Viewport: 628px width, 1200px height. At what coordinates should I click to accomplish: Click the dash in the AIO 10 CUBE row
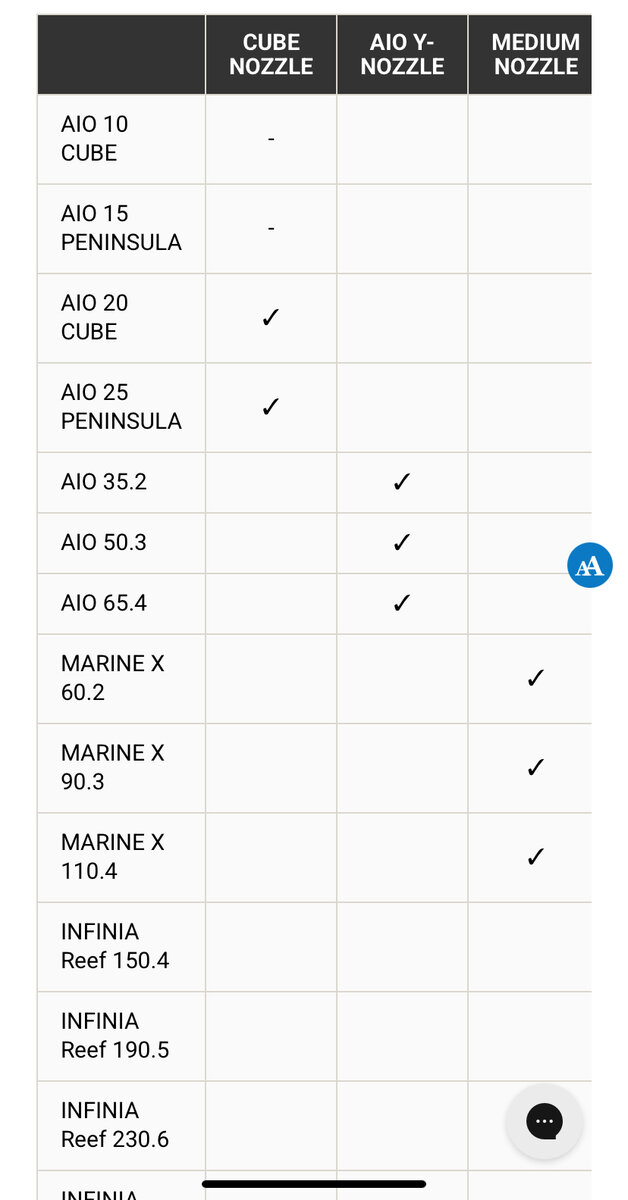(x=271, y=139)
